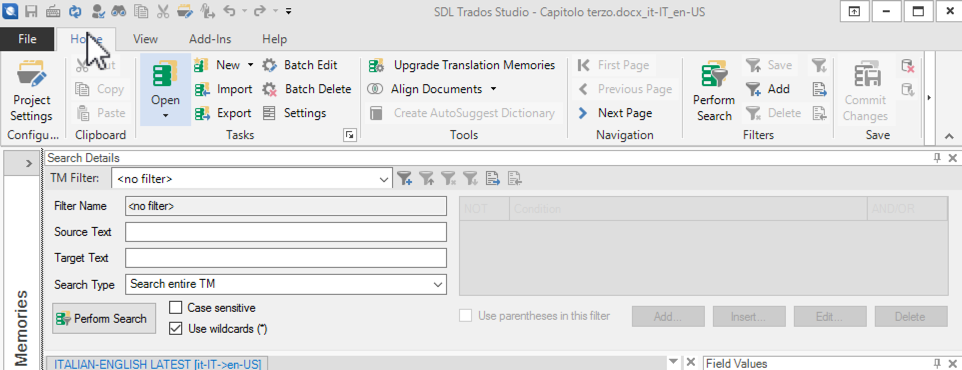Open the File menu

pos(27,39)
